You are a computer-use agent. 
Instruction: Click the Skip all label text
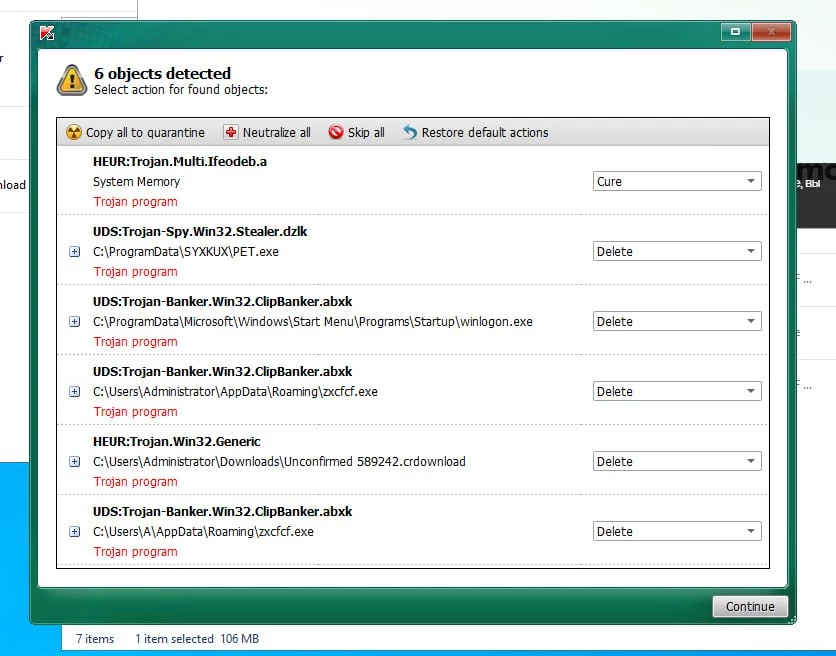pos(366,132)
